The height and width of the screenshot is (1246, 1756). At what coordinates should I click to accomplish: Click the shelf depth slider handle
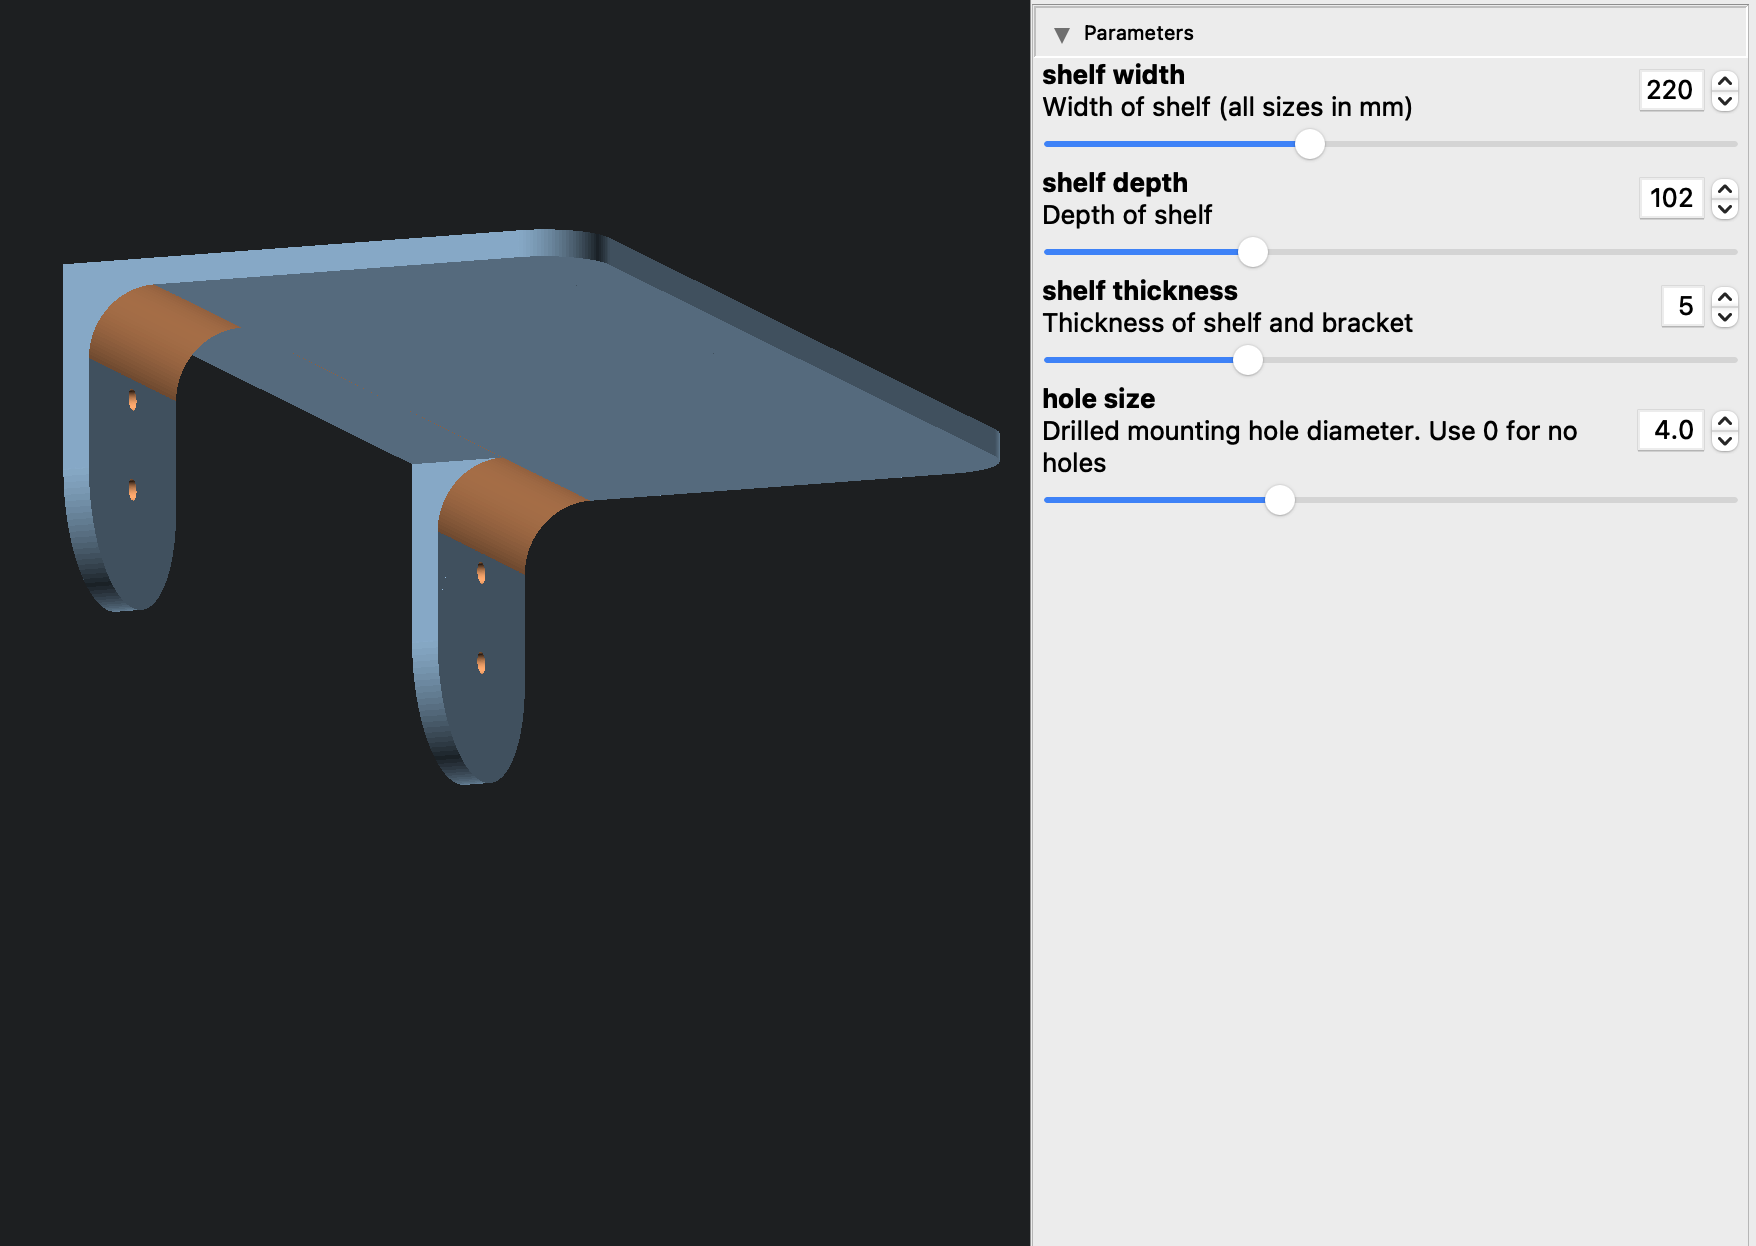(1253, 252)
